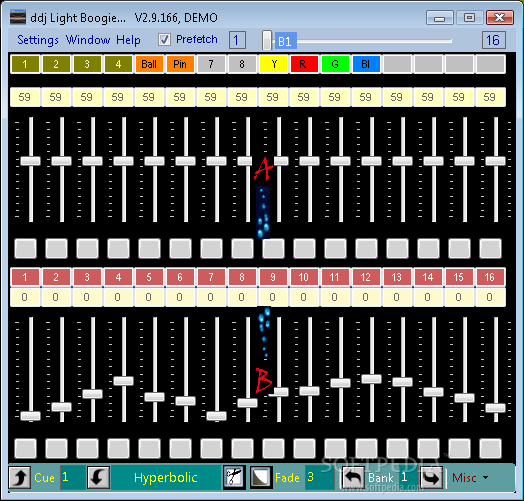
Task: Toggle the Prefetch checkbox
Action: tap(164, 39)
